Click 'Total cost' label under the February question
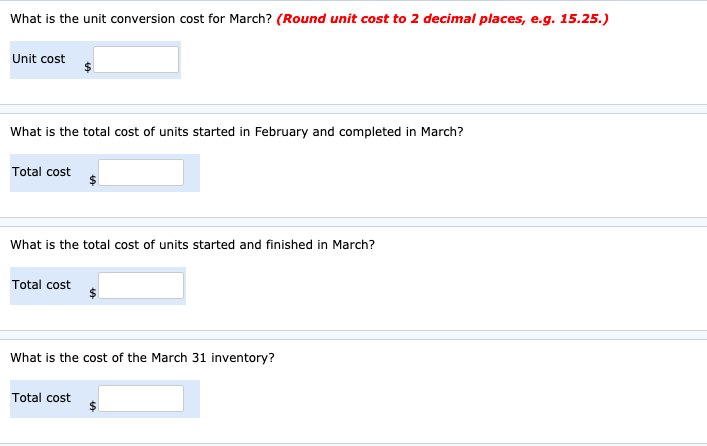 [42, 172]
